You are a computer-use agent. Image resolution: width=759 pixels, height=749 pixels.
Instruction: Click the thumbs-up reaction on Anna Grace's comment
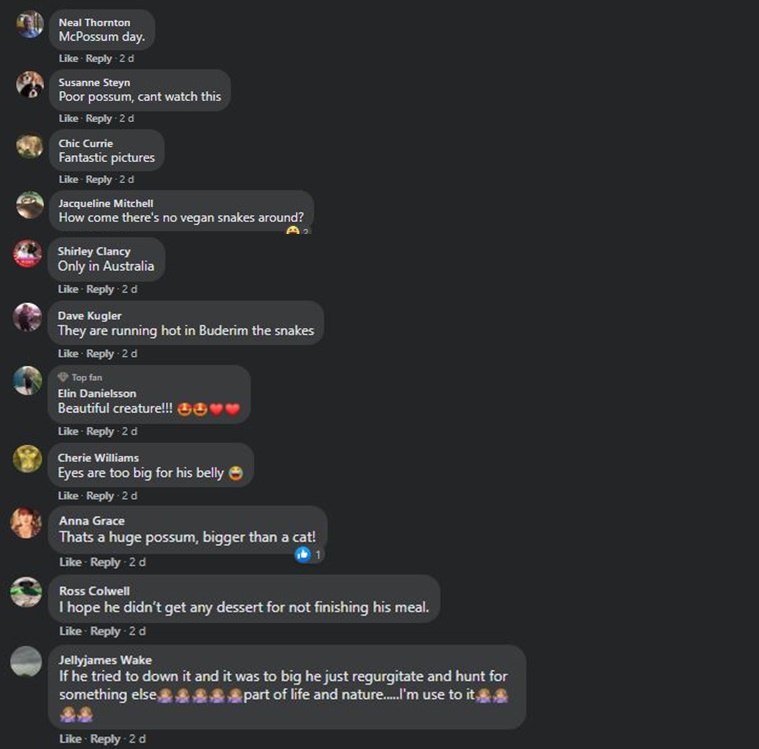[x=303, y=554]
